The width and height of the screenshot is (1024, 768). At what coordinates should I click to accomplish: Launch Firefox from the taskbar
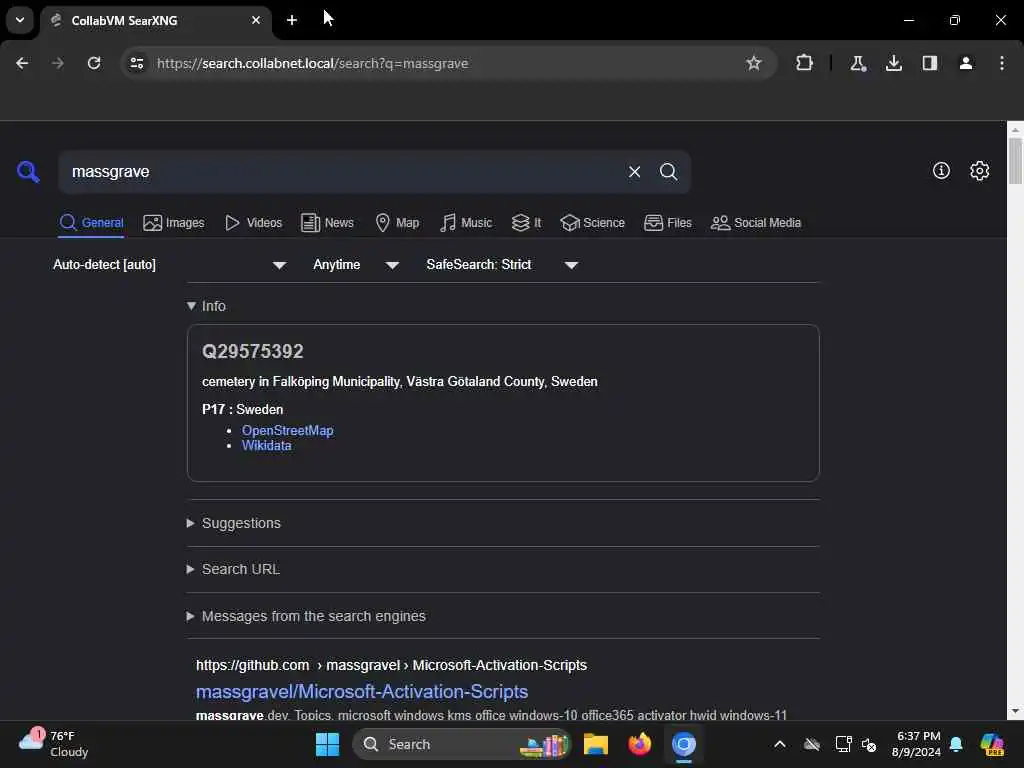tap(639, 744)
